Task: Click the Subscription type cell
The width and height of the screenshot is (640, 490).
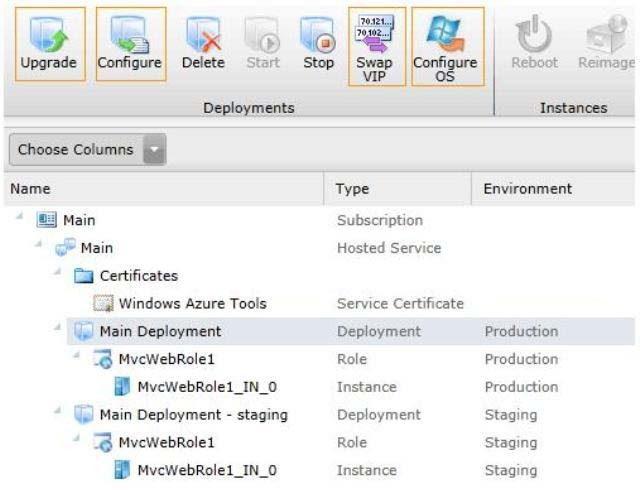Action: (380, 220)
